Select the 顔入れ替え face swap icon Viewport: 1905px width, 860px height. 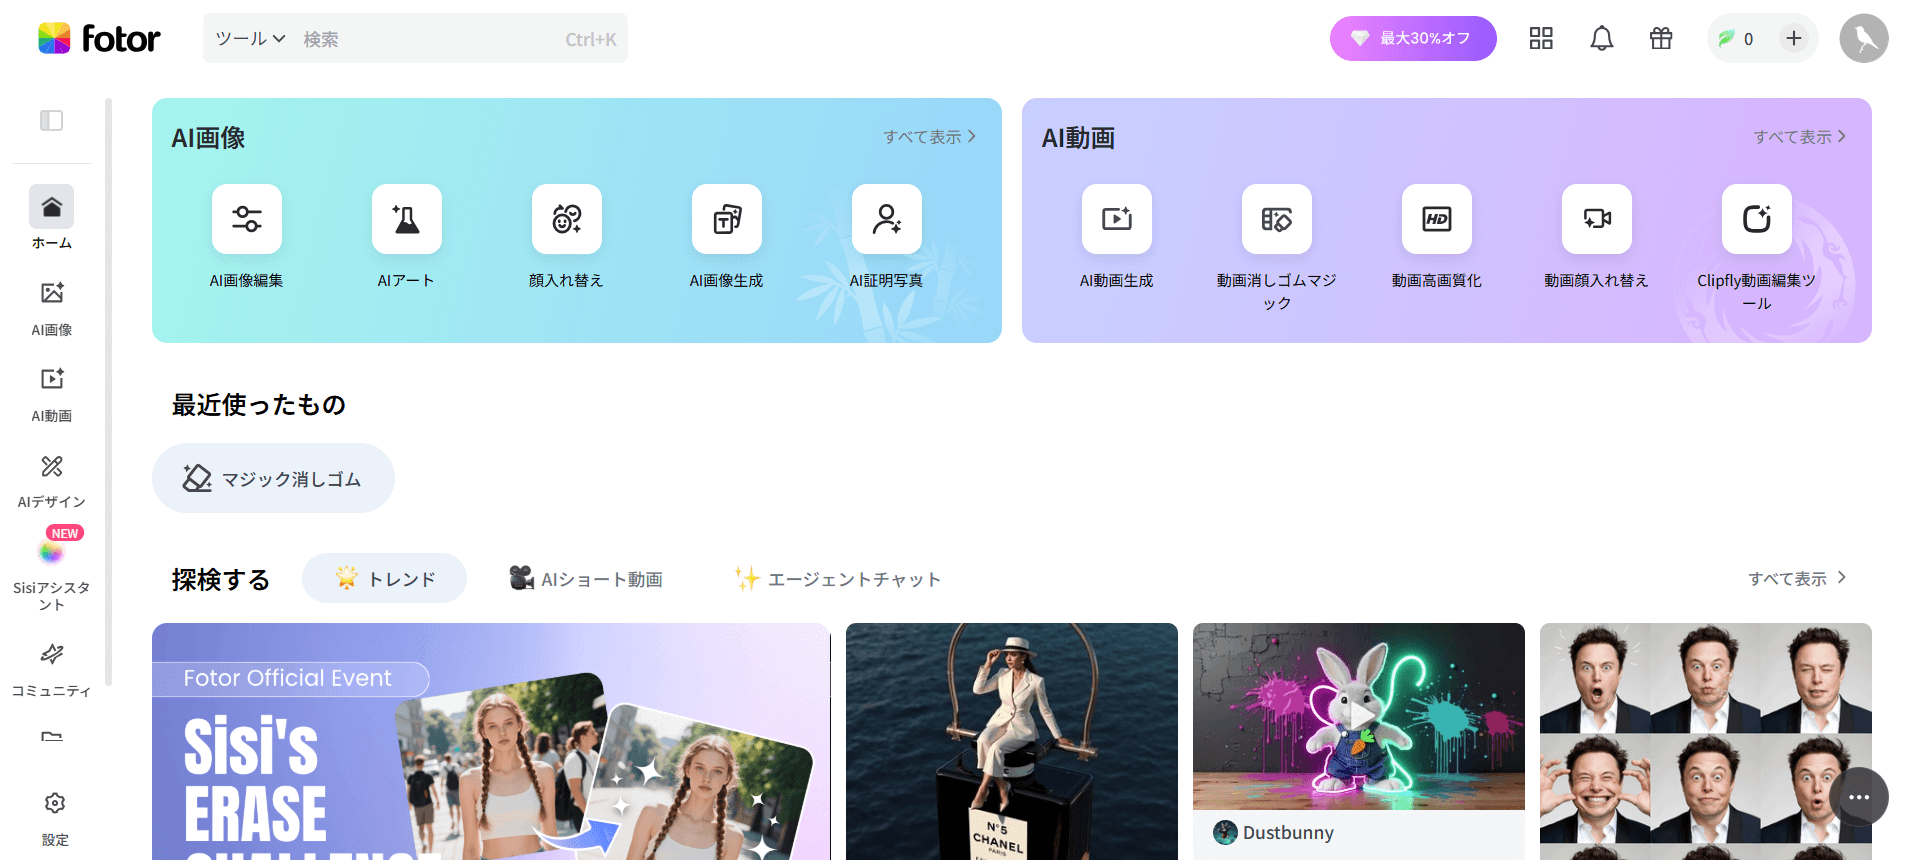click(566, 219)
